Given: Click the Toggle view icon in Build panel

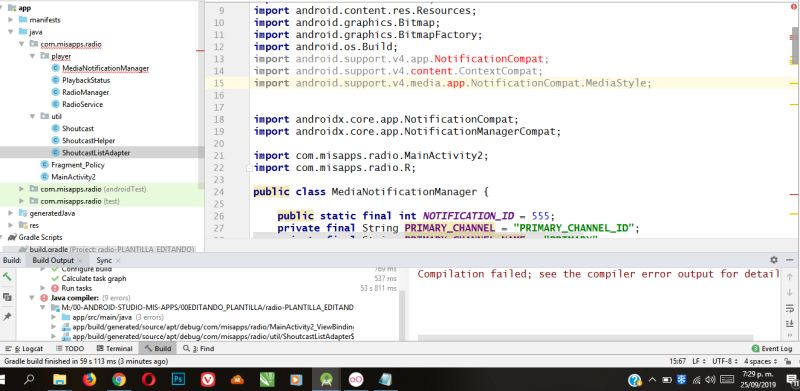Looking at the screenshot, I should 7,297.
